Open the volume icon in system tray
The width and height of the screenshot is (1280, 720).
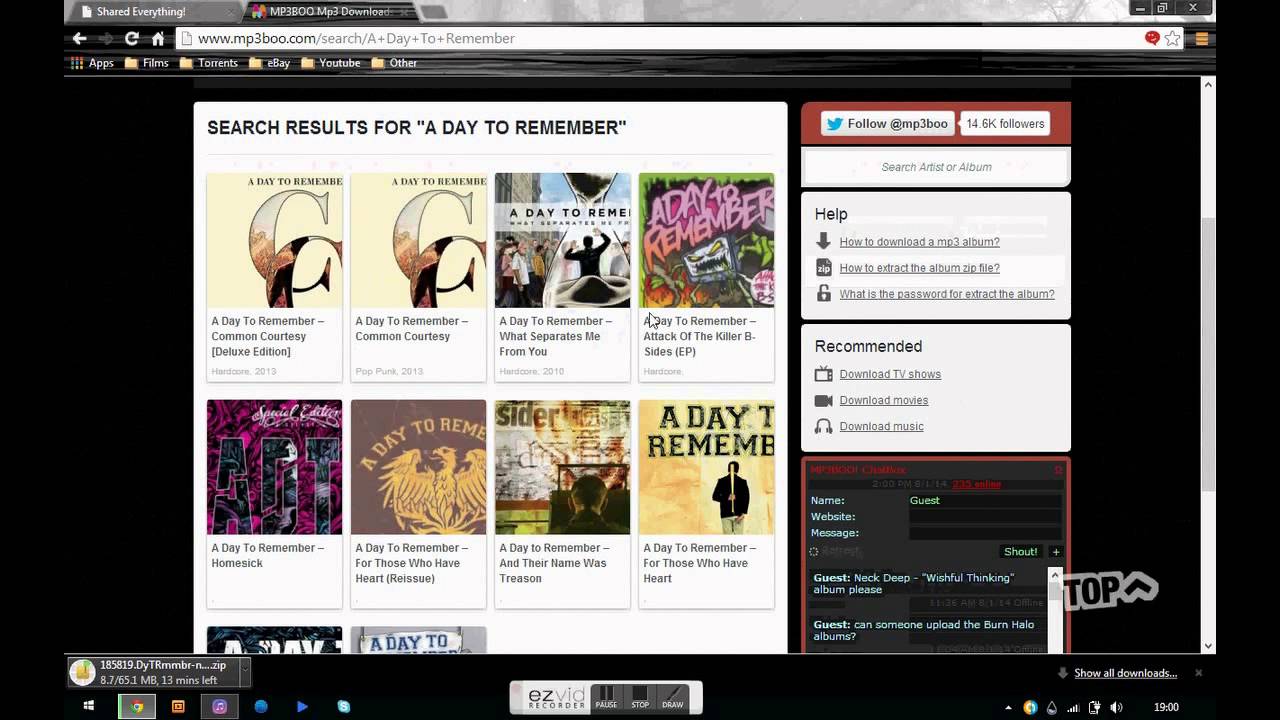point(1115,707)
